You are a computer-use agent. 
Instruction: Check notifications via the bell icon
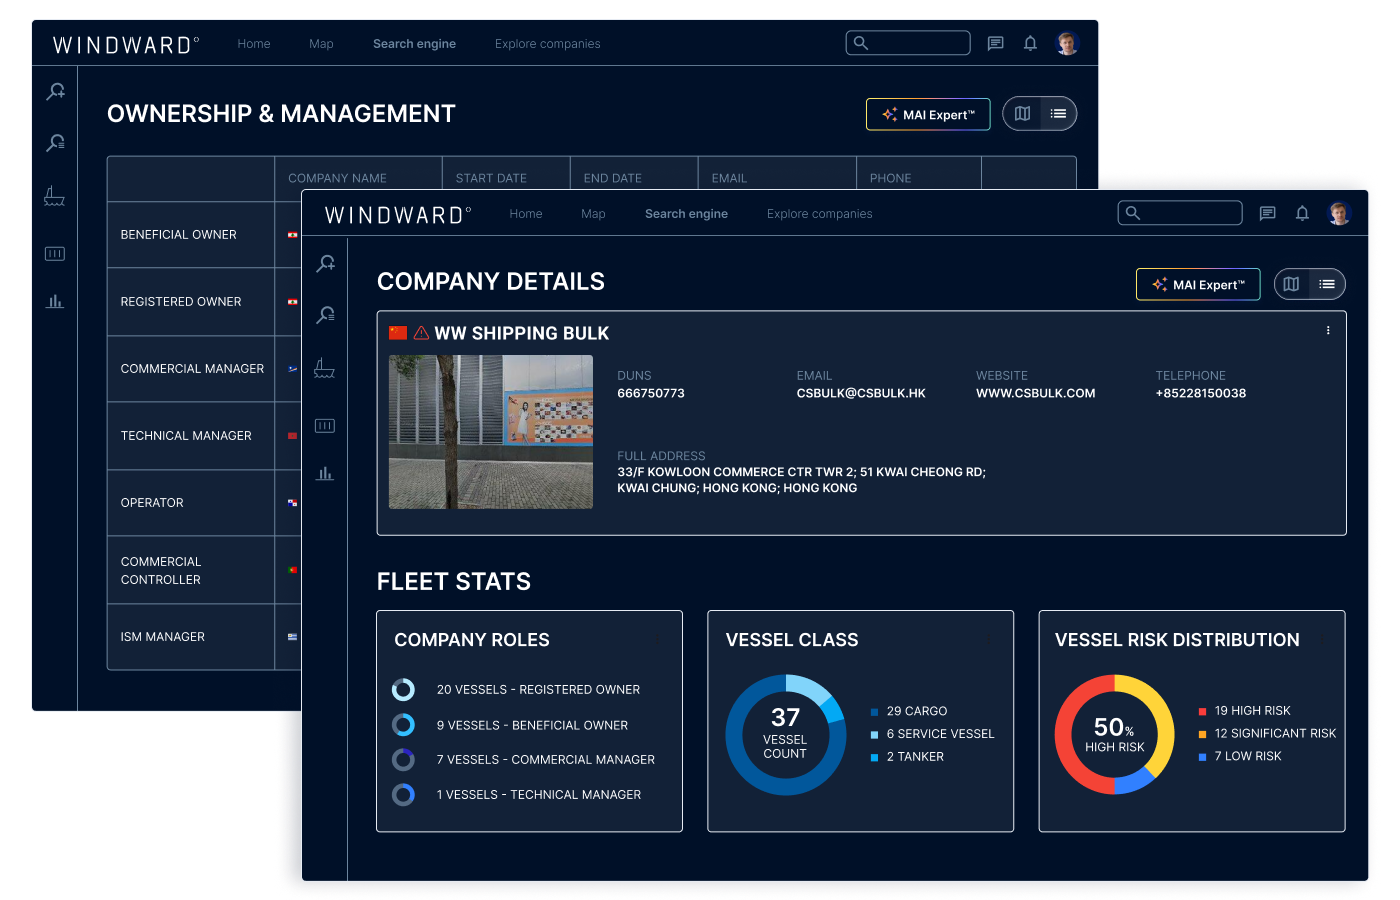point(1302,213)
